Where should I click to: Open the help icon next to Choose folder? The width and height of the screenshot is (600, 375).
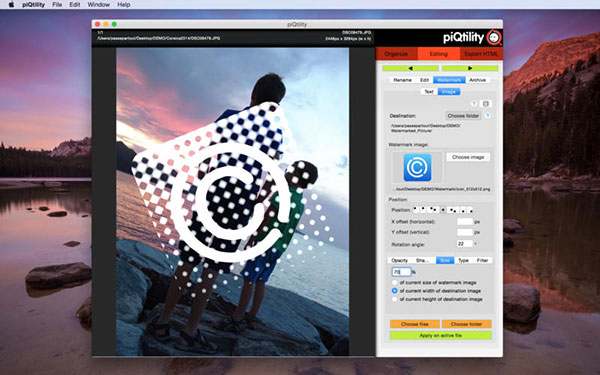point(488,116)
